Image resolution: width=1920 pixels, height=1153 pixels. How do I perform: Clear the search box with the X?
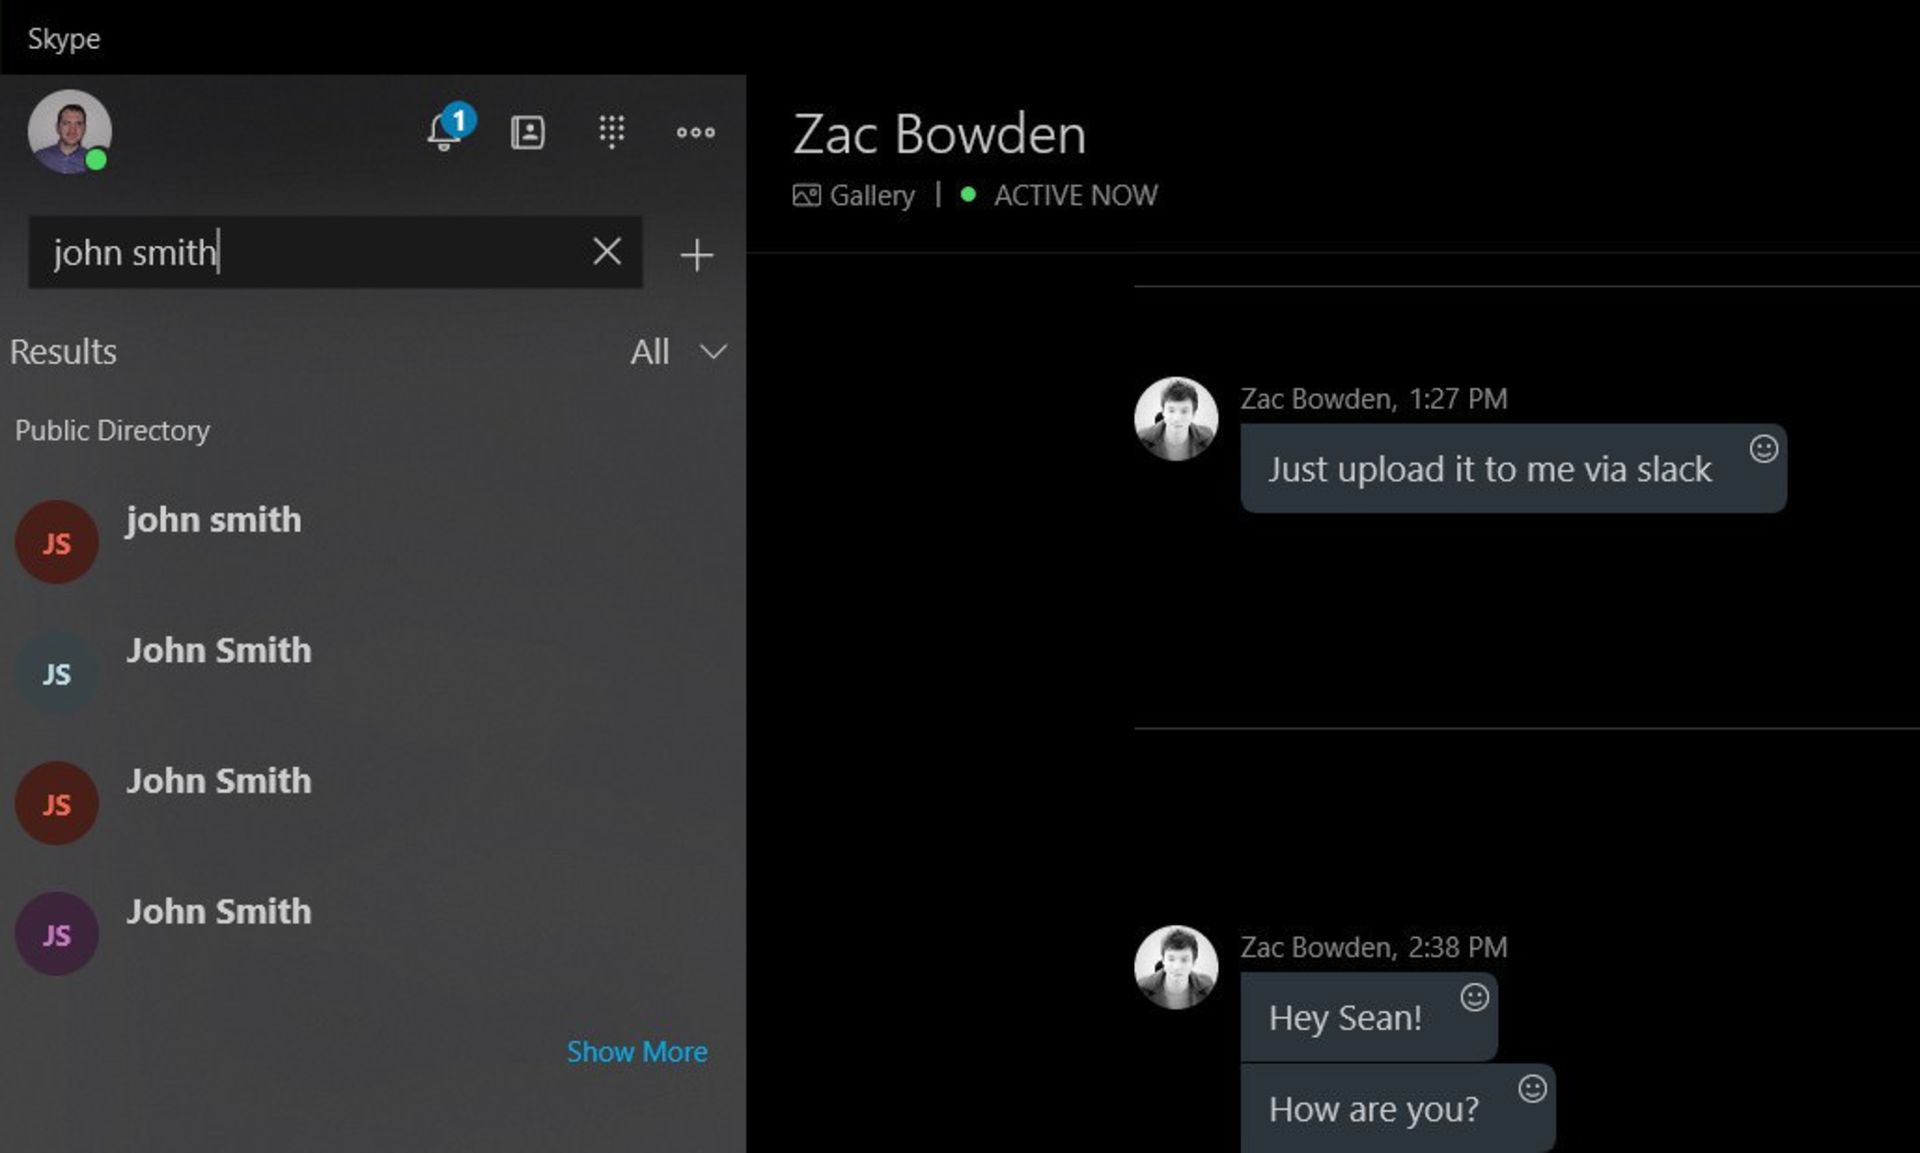coord(607,251)
